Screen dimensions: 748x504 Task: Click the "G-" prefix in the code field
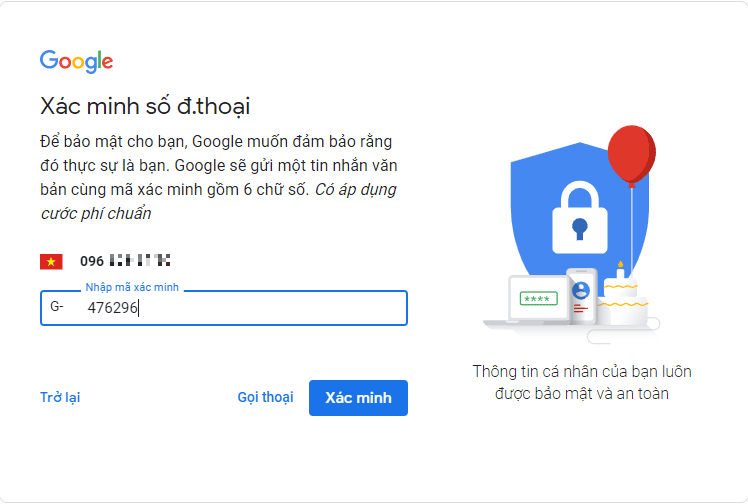57,307
